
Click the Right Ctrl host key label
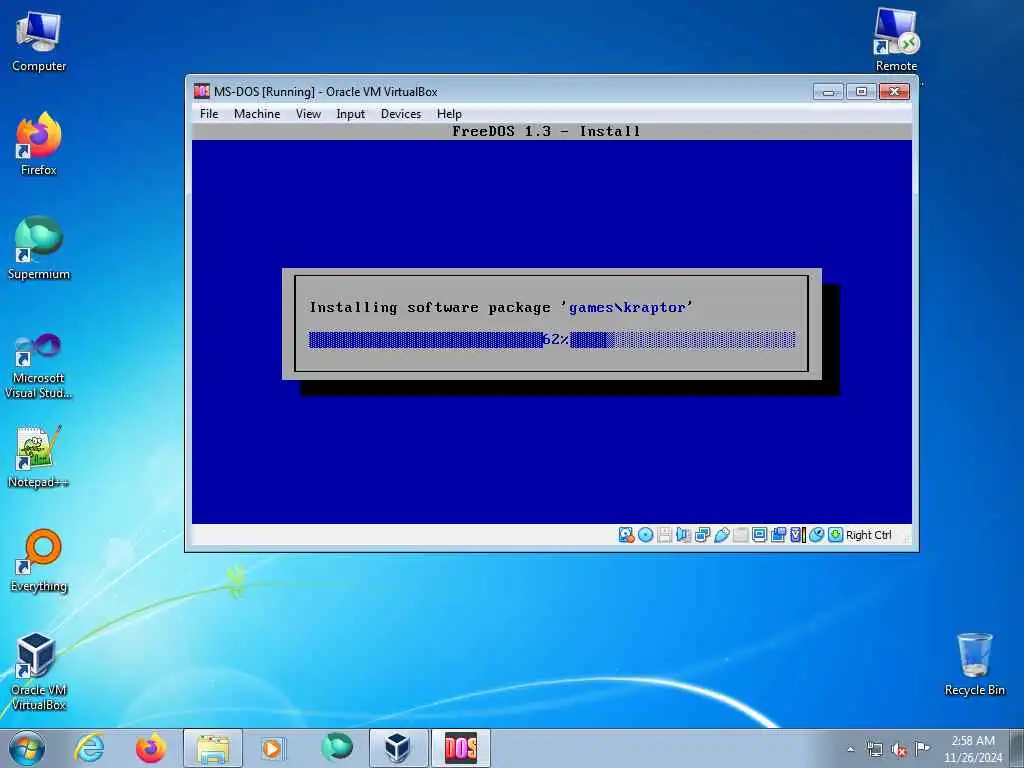pyautogui.click(x=869, y=535)
